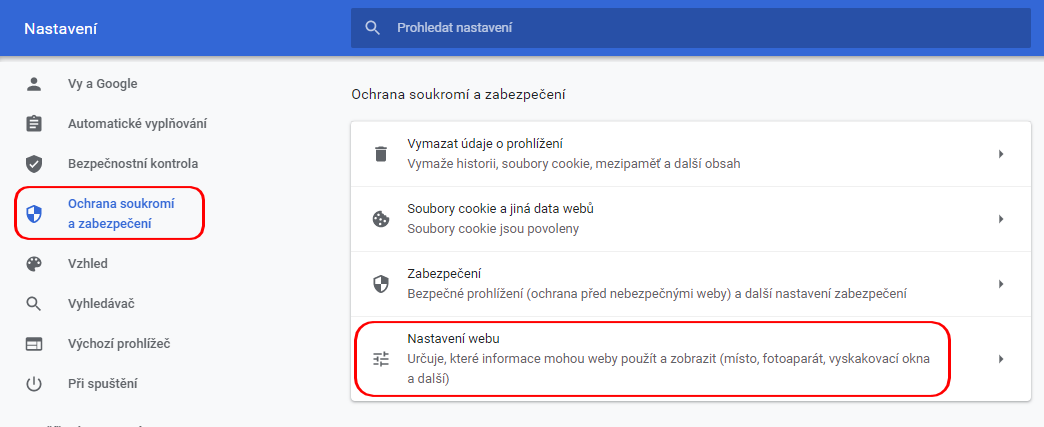The height and width of the screenshot is (427, 1044).
Task: Click the palette icon next to Vzhled
Action: pyautogui.click(x=34, y=263)
